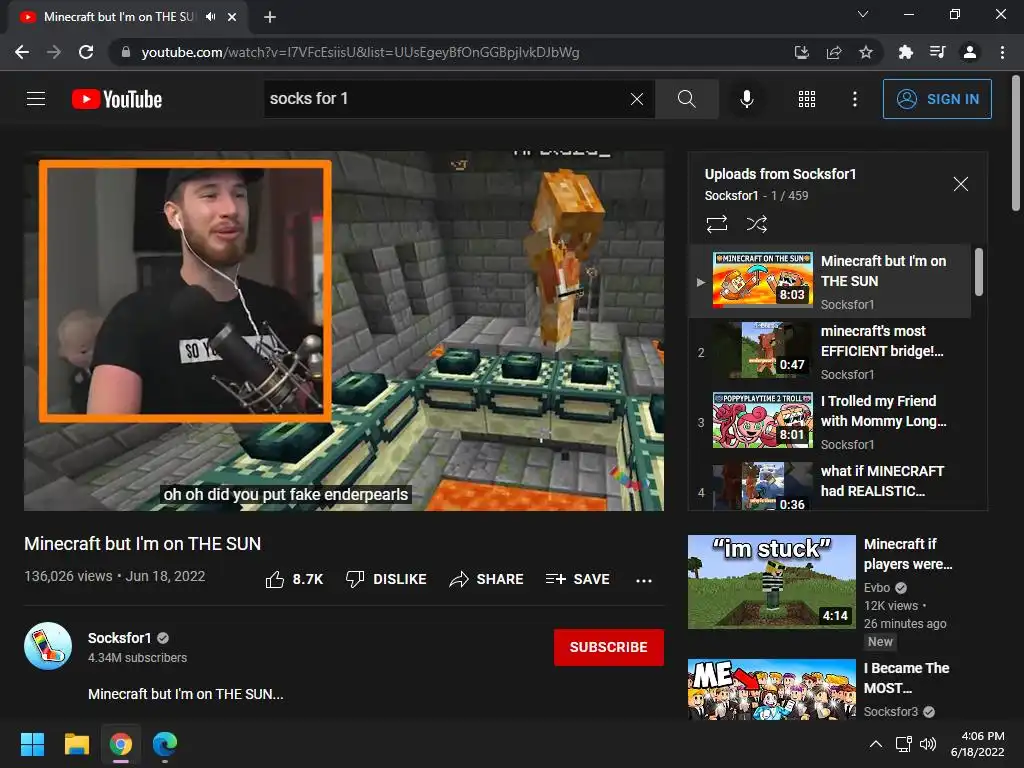Subscribe to Socksfor1 channel
This screenshot has width=1024, height=768.
(x=609, y=647)
